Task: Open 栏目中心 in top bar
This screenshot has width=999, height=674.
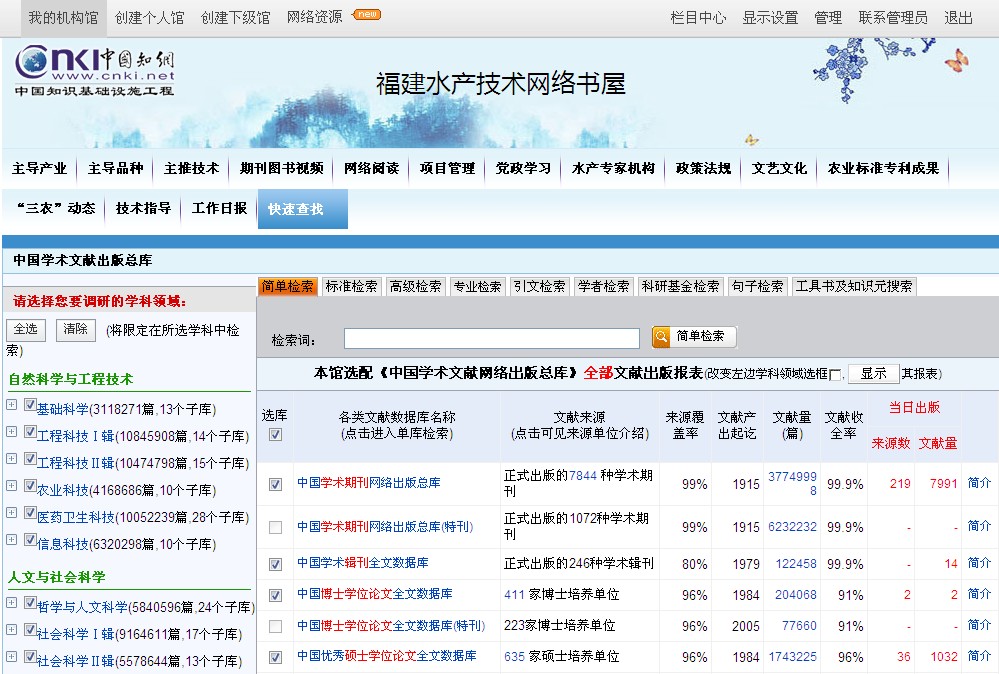Action: tap(698, 18)
